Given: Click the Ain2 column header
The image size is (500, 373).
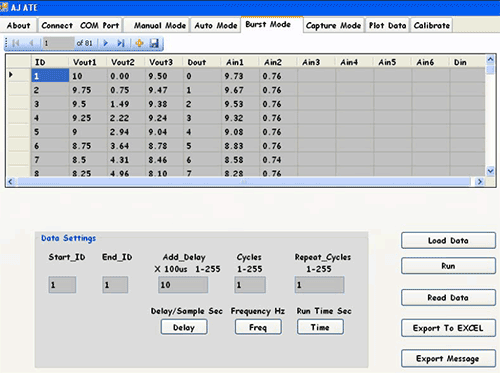Looking at the screenshot, I should pyautogui.click(x=278, y=62).
